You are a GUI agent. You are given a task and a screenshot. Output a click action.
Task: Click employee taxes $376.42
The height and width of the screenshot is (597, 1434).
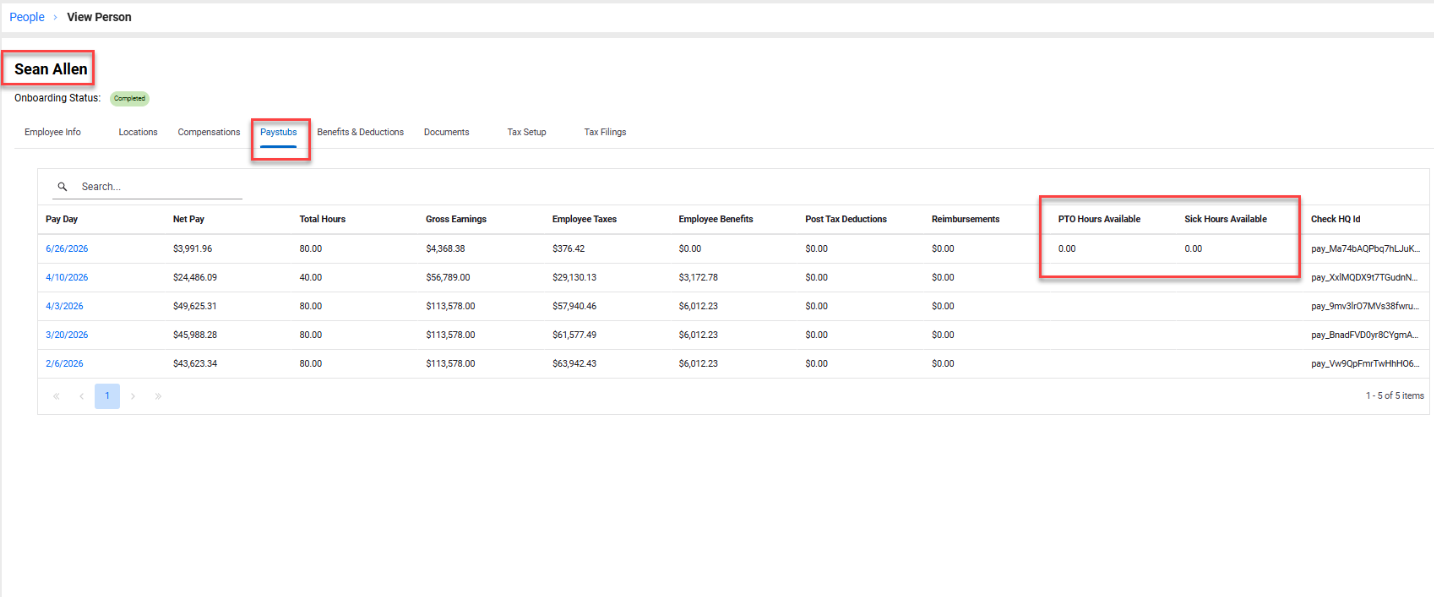click(569, 248)
